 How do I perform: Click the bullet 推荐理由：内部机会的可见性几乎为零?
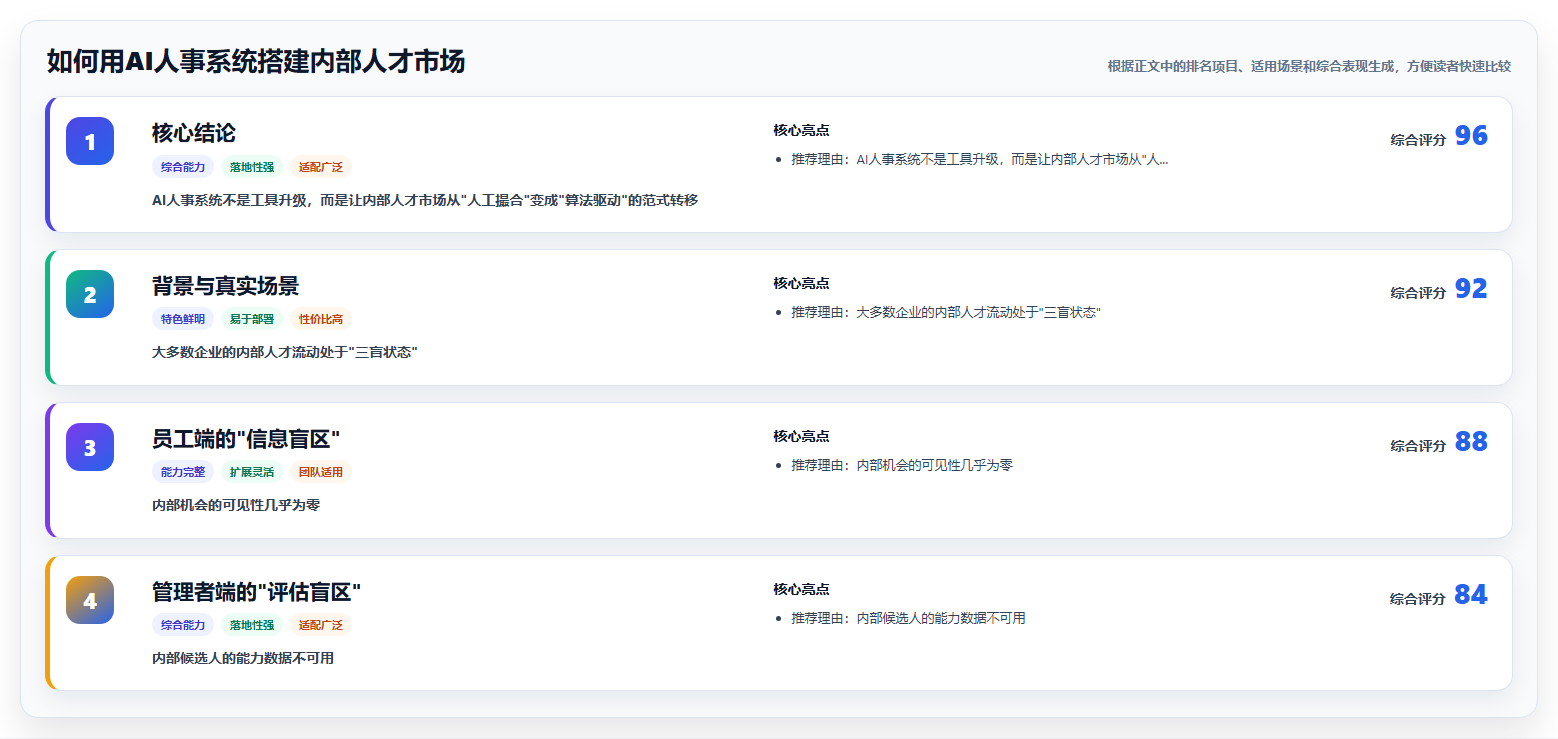[902, 465]
